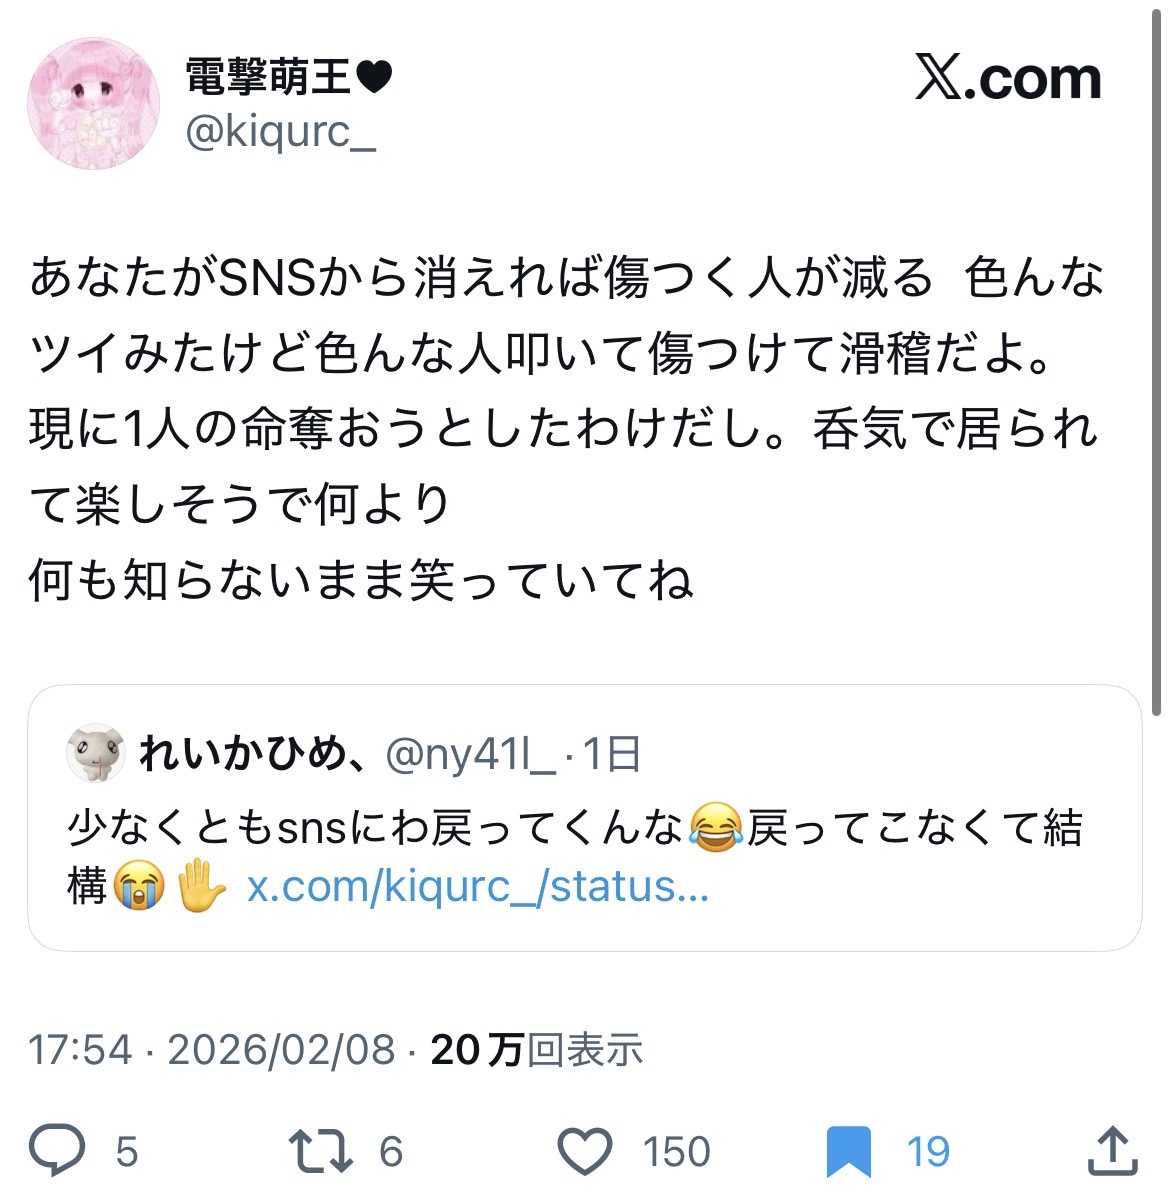Screen dimensions: 1170x1197
Task: Click the repost count 6
Action: [391, 1151]
